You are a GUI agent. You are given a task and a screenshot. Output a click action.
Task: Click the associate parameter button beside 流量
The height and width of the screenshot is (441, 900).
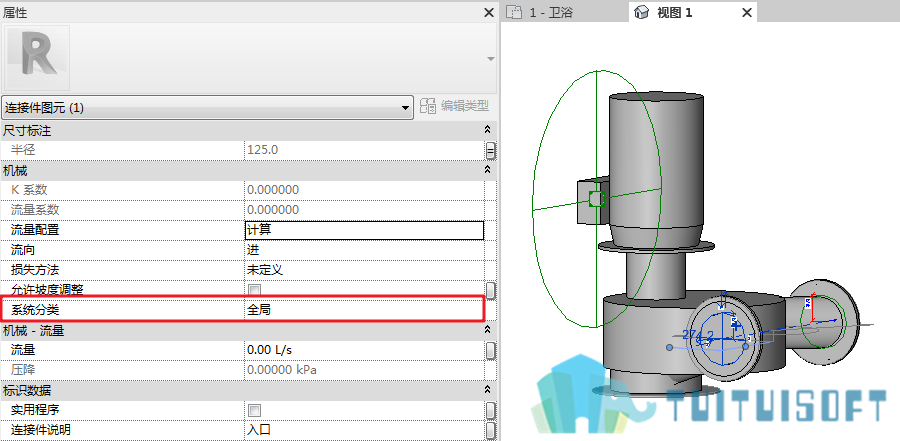(491, 350)
